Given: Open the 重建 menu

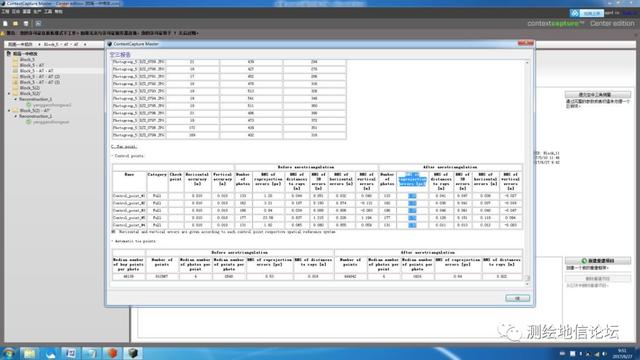Looking at the screenshot, I should 27,12.
